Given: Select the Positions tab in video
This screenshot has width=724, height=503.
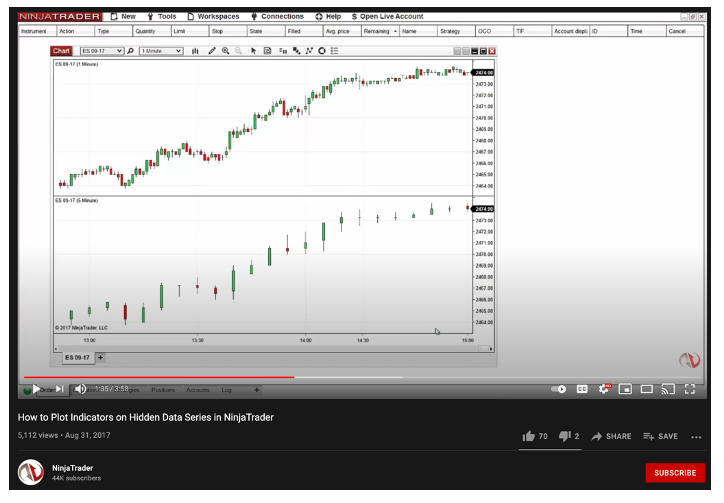Looking at the screenshot, I should 163,390.
